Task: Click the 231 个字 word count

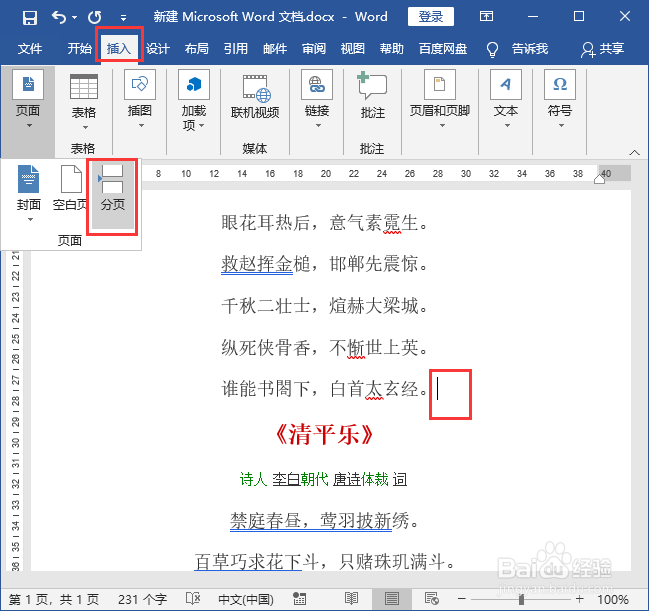Action: [x=142, y=599]
